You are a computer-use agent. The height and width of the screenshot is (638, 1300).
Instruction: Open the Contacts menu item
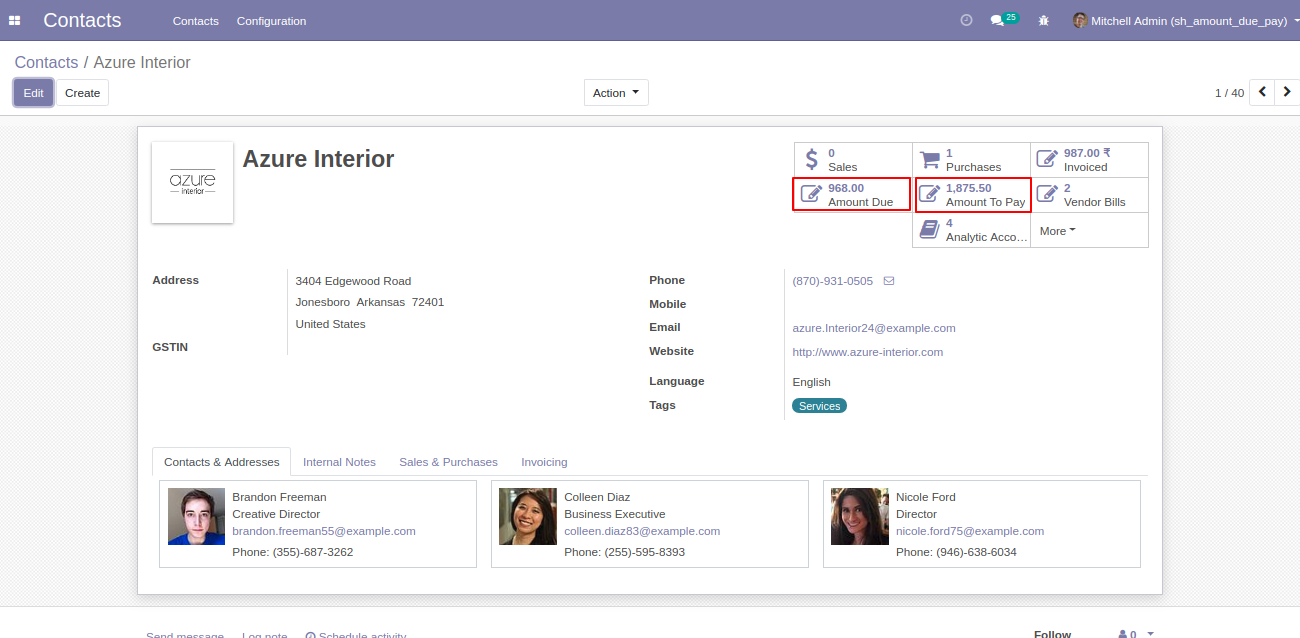[195, 21]
